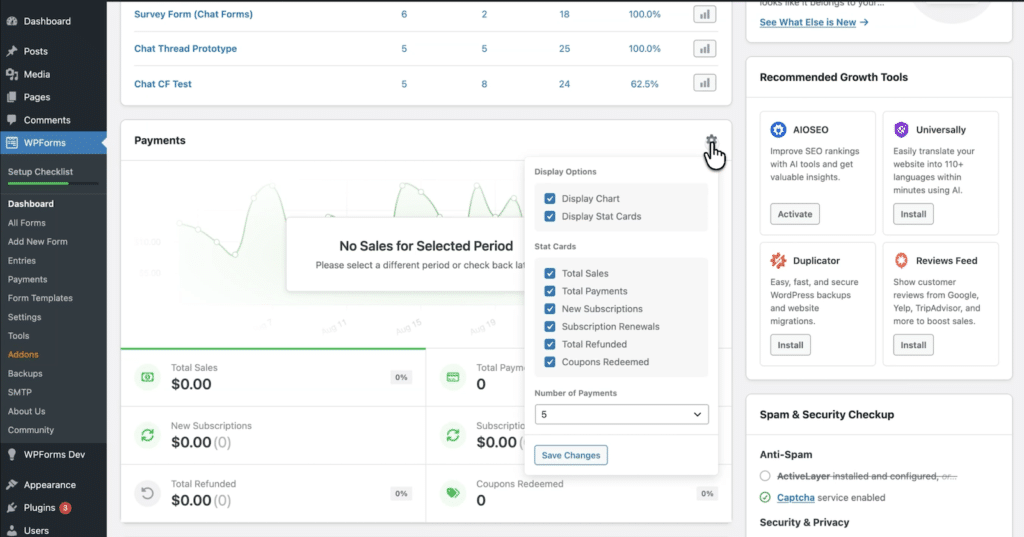Toggle the New Subscriptions checkbox
The width and height of the screenshot is (1024, 537).
pos(550,309)
